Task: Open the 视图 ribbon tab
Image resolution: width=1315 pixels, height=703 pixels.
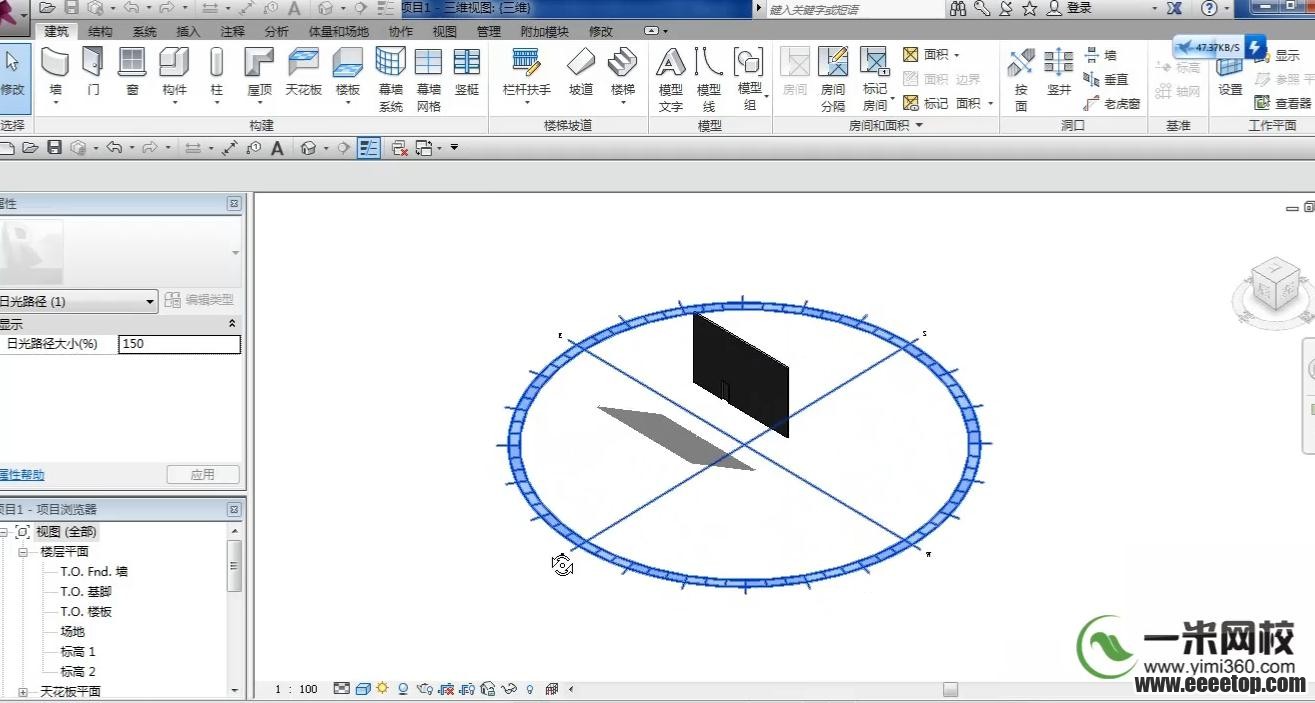Action: click(x=444, y=32)
